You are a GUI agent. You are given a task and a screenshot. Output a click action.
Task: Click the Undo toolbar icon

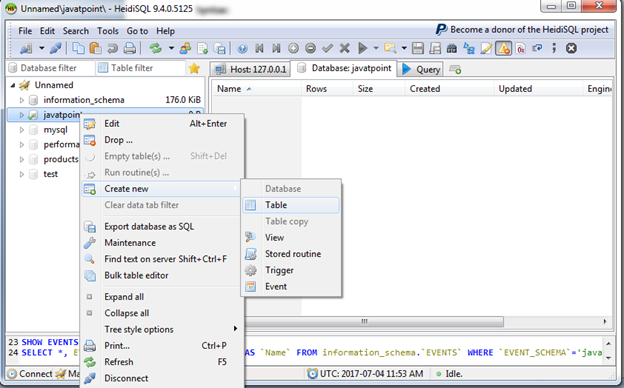[x=113, y=49]
